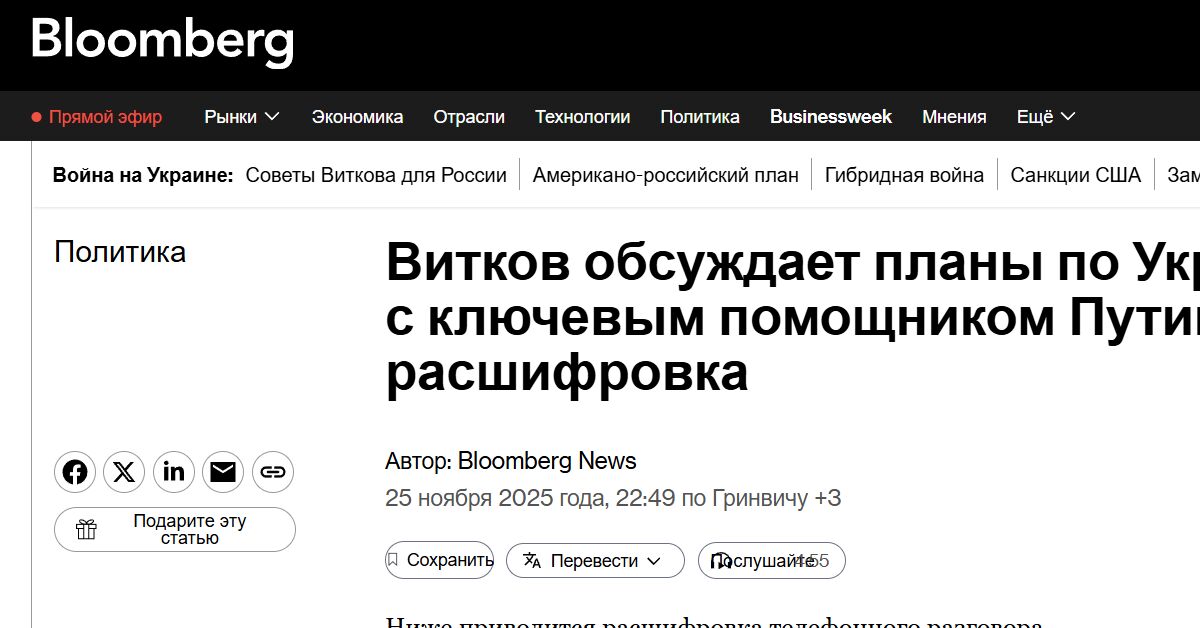This screenshot has height=628, width=1200.
Task: Share the article on LinkedIn
Action: pyautogui.click(x=174, y=472)
